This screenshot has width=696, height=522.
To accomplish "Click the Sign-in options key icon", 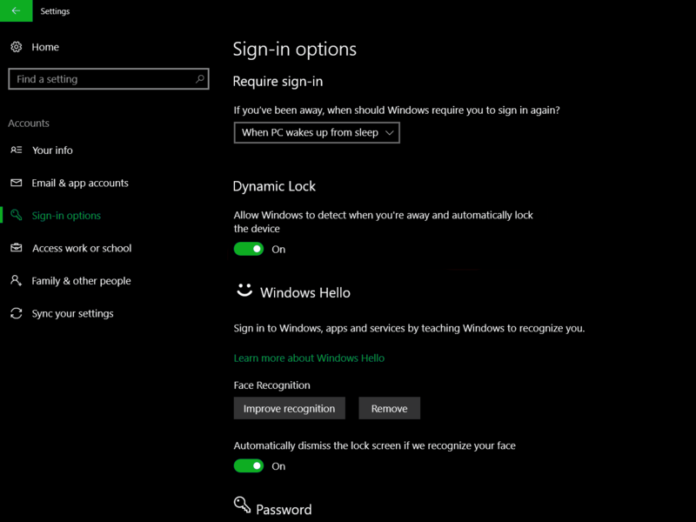I will 16,215.
